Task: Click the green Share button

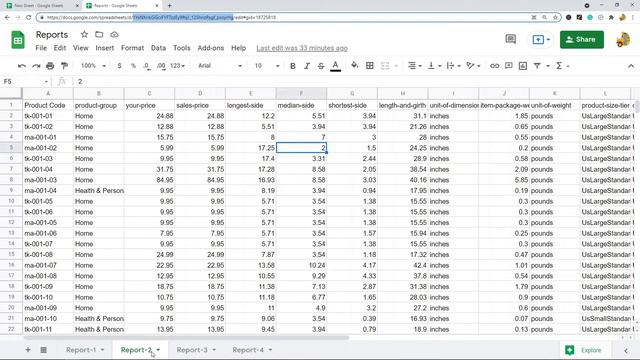Action: [582, 40]
